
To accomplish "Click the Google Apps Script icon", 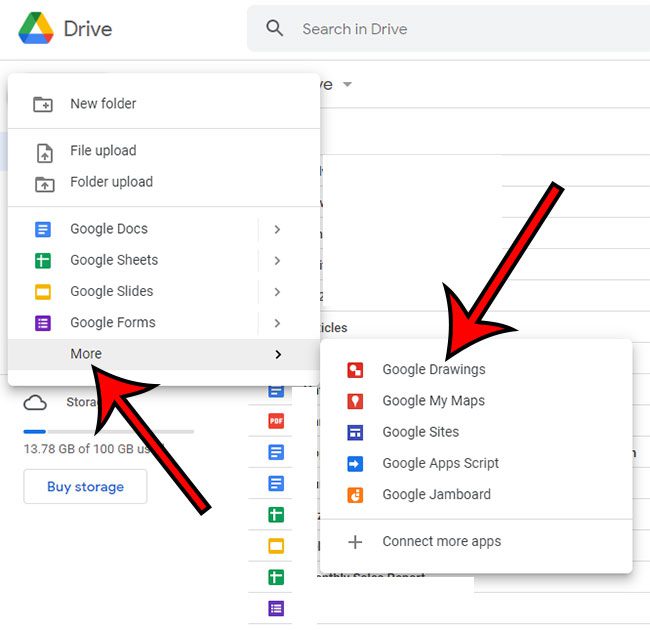I will (355, 464).
